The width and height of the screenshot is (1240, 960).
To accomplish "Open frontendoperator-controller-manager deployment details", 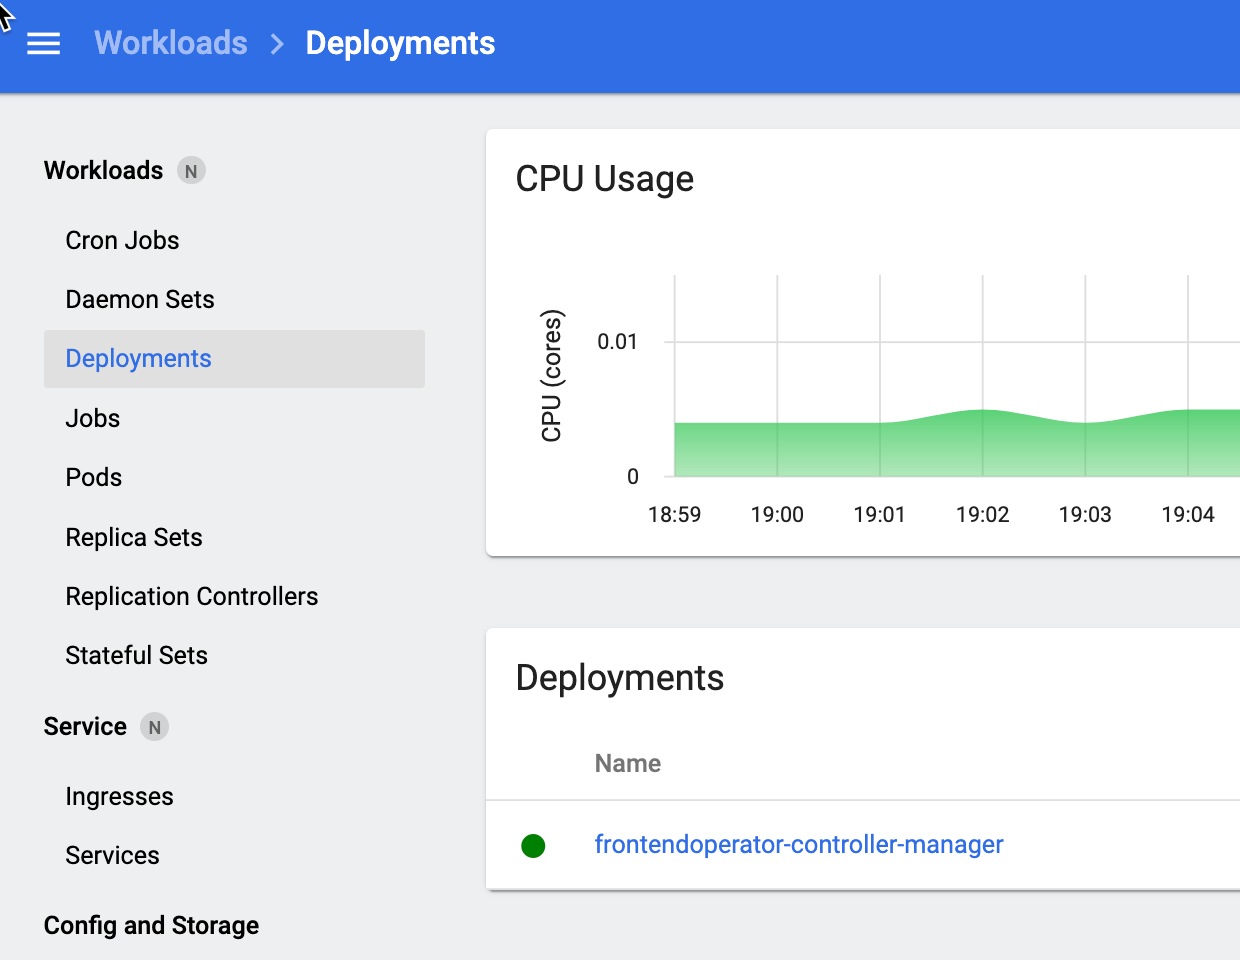I will [799, 845].
